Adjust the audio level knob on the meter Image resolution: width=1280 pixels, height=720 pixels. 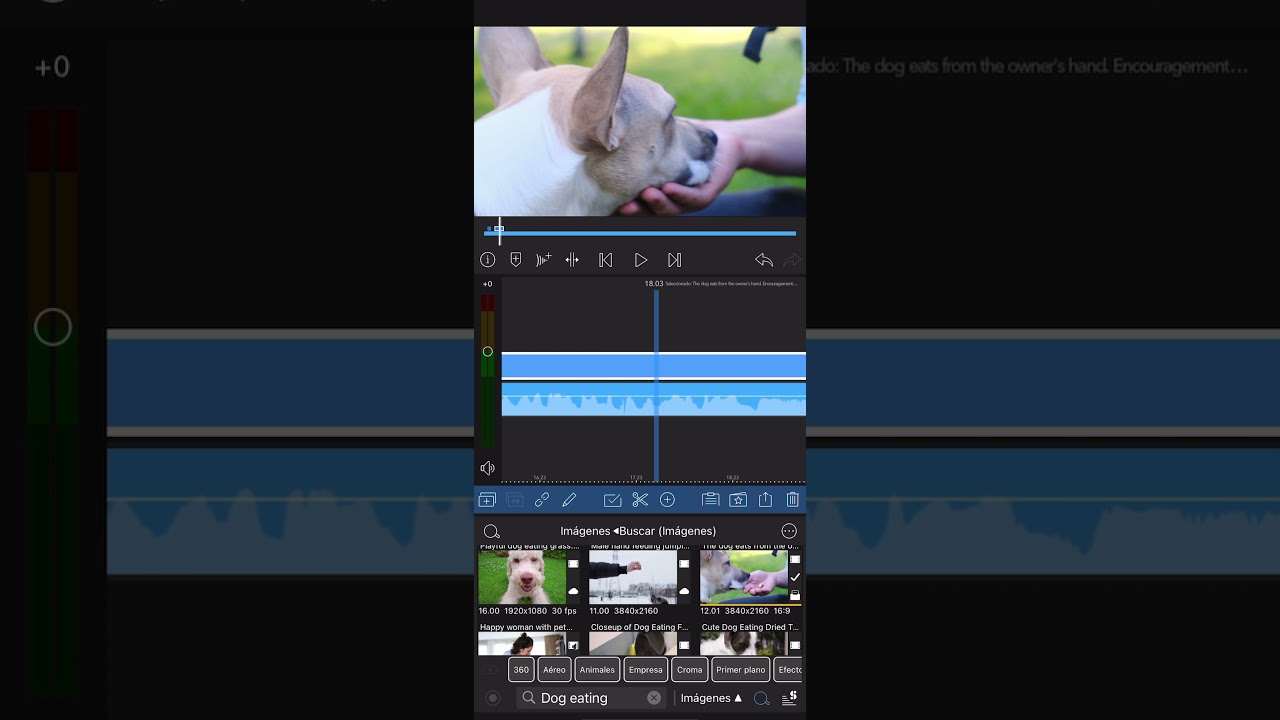pos(488,351)
